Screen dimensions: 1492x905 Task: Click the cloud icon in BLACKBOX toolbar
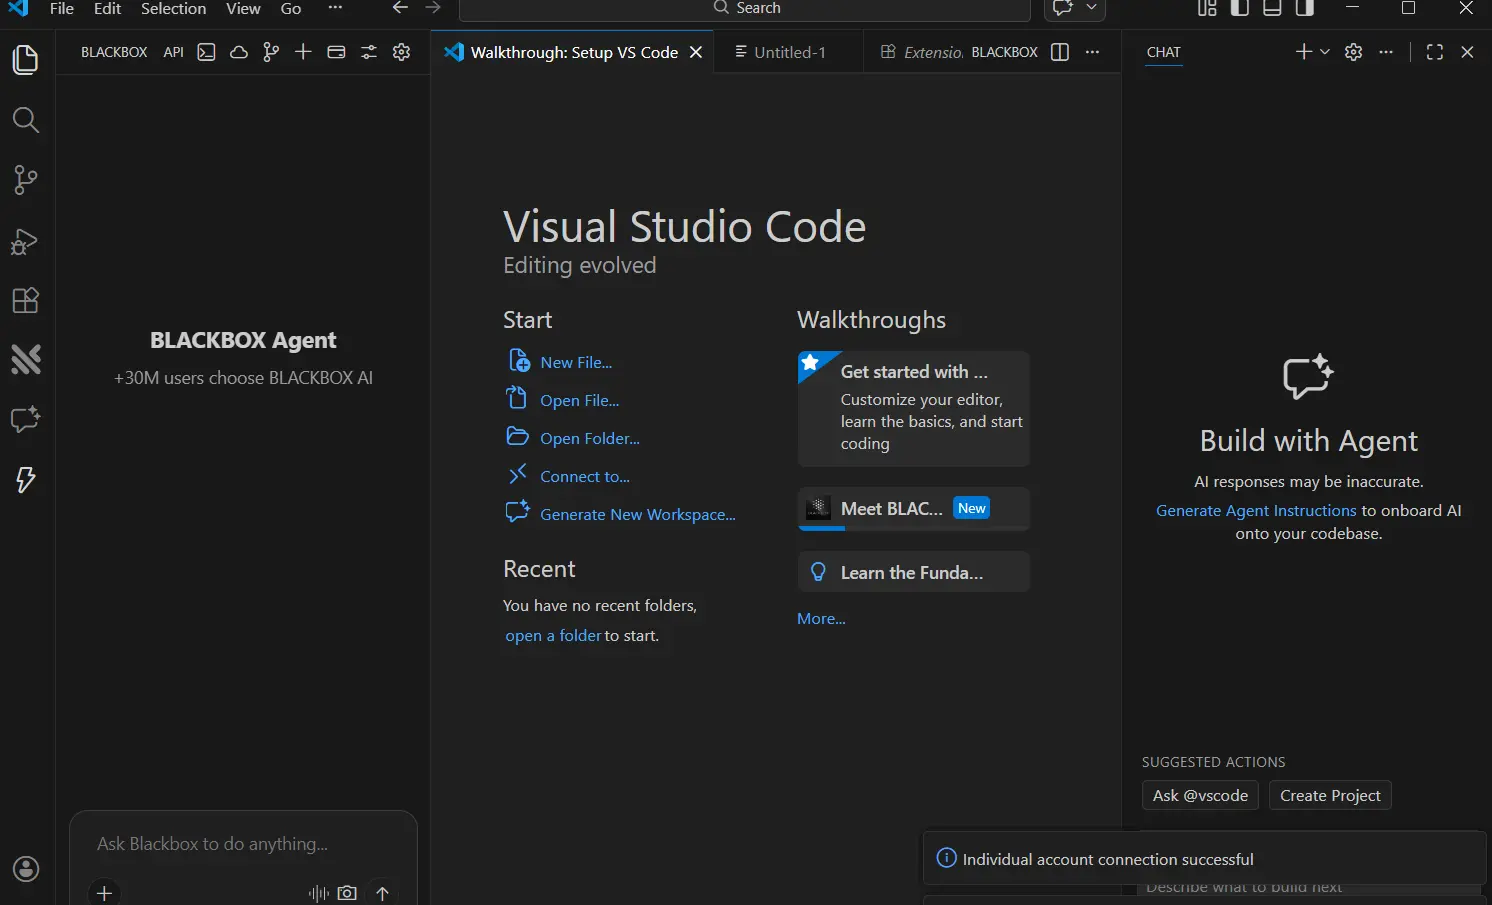(x=239, y=52)
